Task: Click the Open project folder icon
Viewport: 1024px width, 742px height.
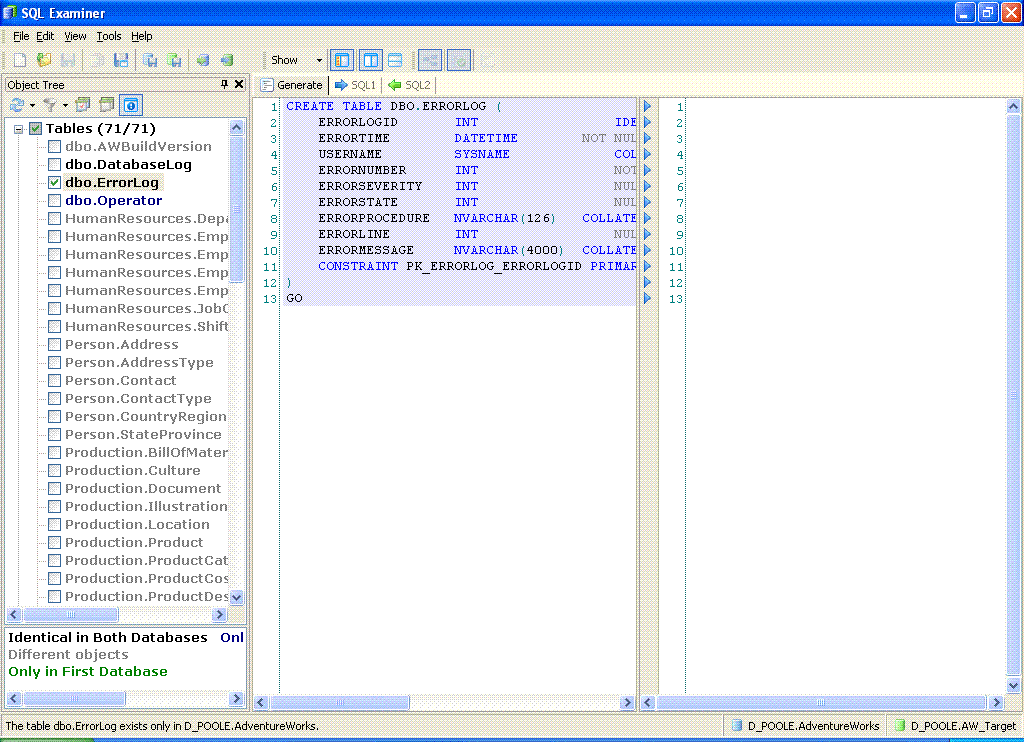Action: [44, 60]
